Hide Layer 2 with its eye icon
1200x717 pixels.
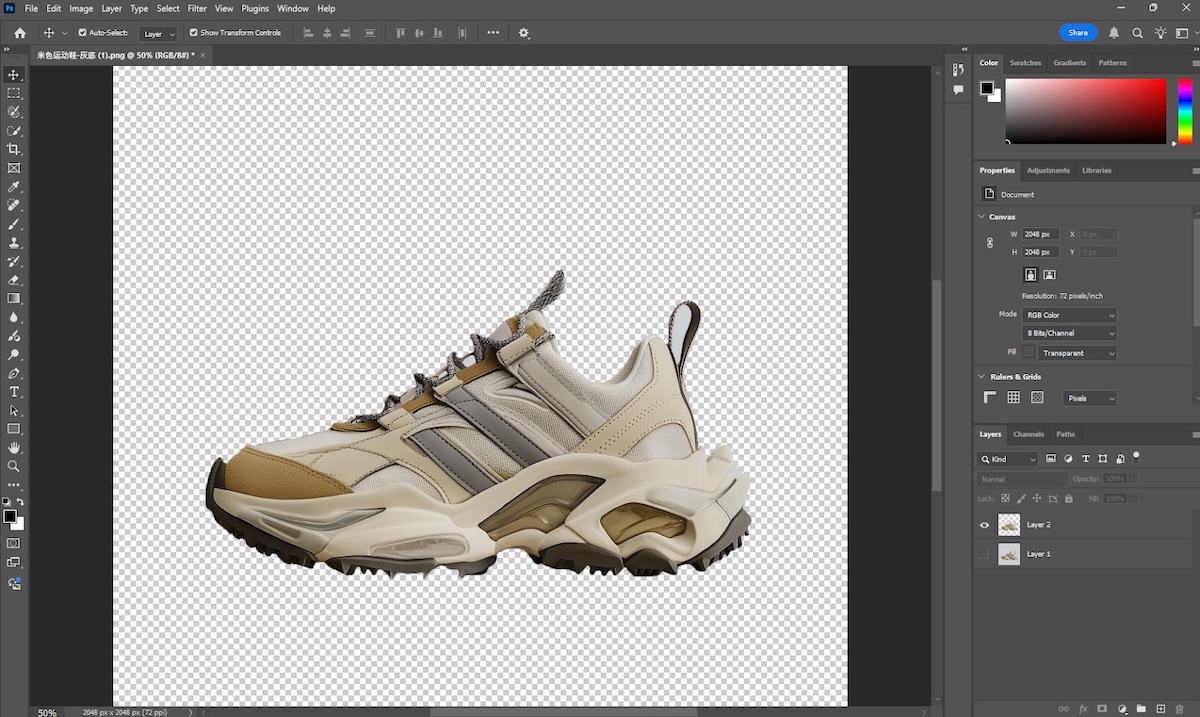coord(985,525)
